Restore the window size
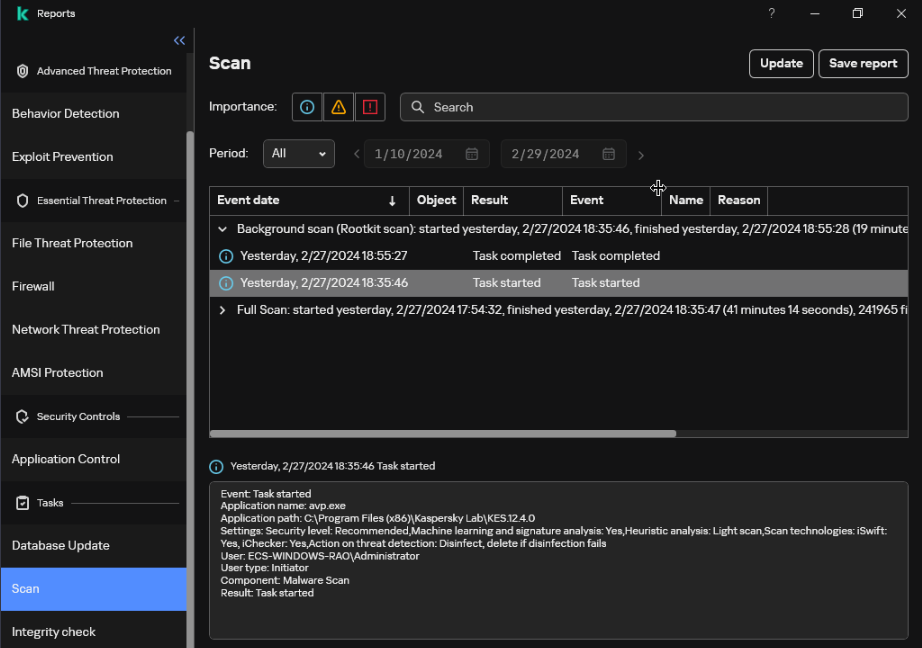Viewport: 922px width, 648px height. 857,13
